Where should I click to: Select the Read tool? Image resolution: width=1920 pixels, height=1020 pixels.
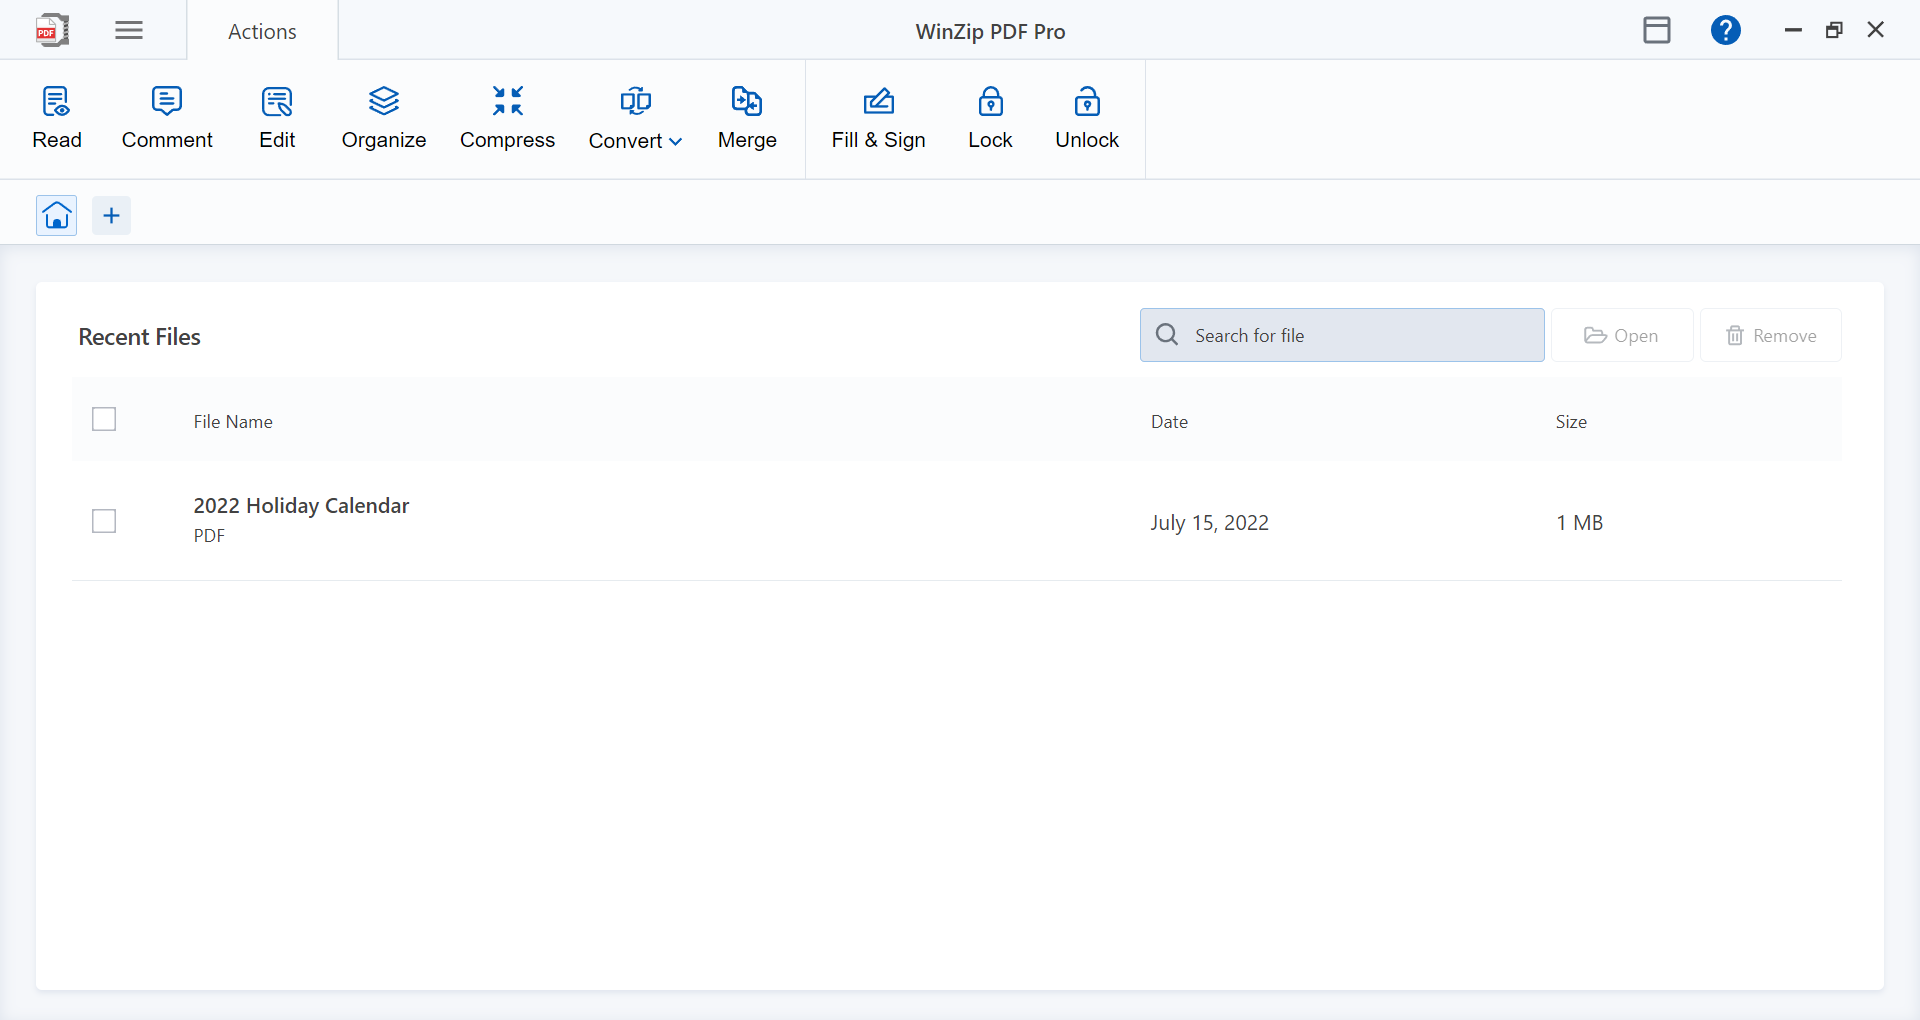point(56,117)
